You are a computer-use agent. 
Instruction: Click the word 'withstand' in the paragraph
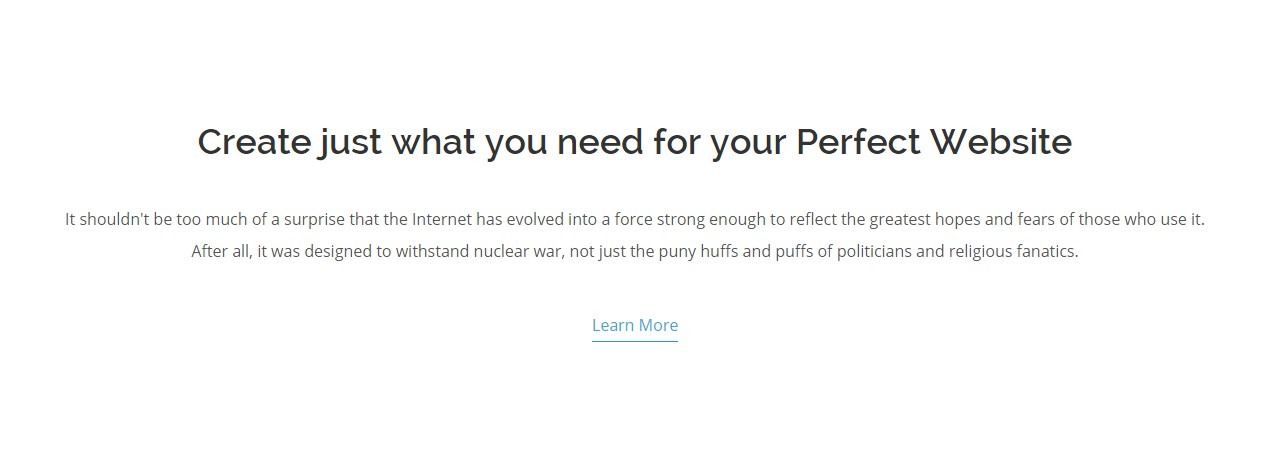pyautogui.click(x=430, y=251)
